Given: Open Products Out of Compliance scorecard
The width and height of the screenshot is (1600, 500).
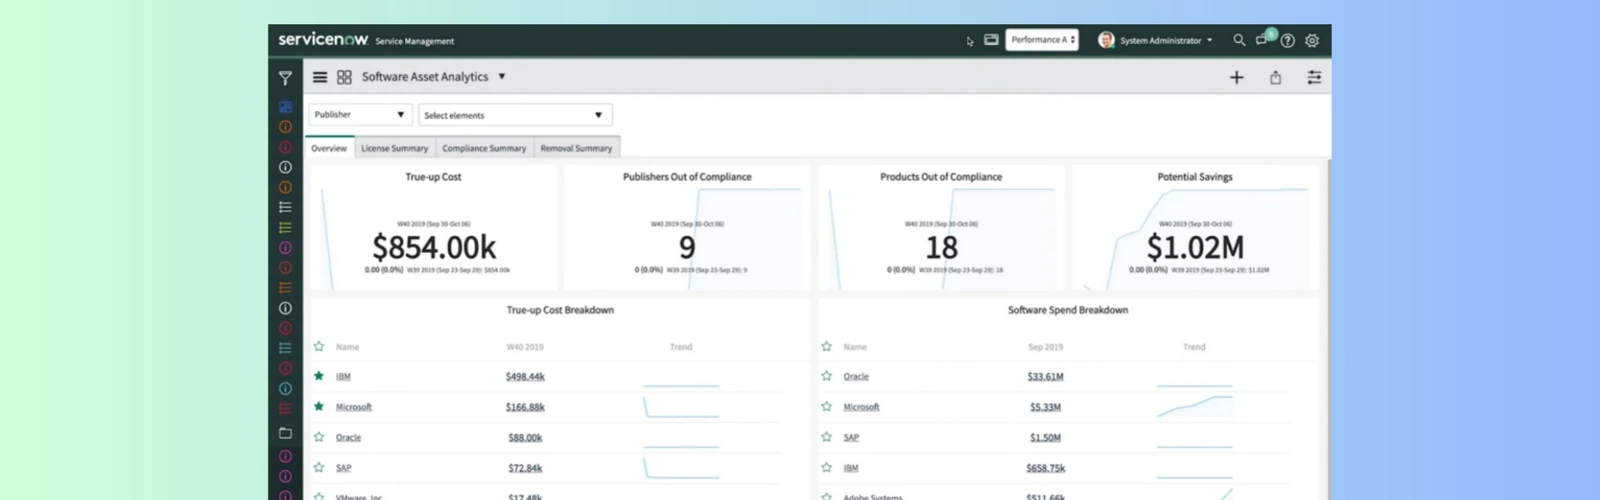Looking at the screenshot, I should 941,228.
